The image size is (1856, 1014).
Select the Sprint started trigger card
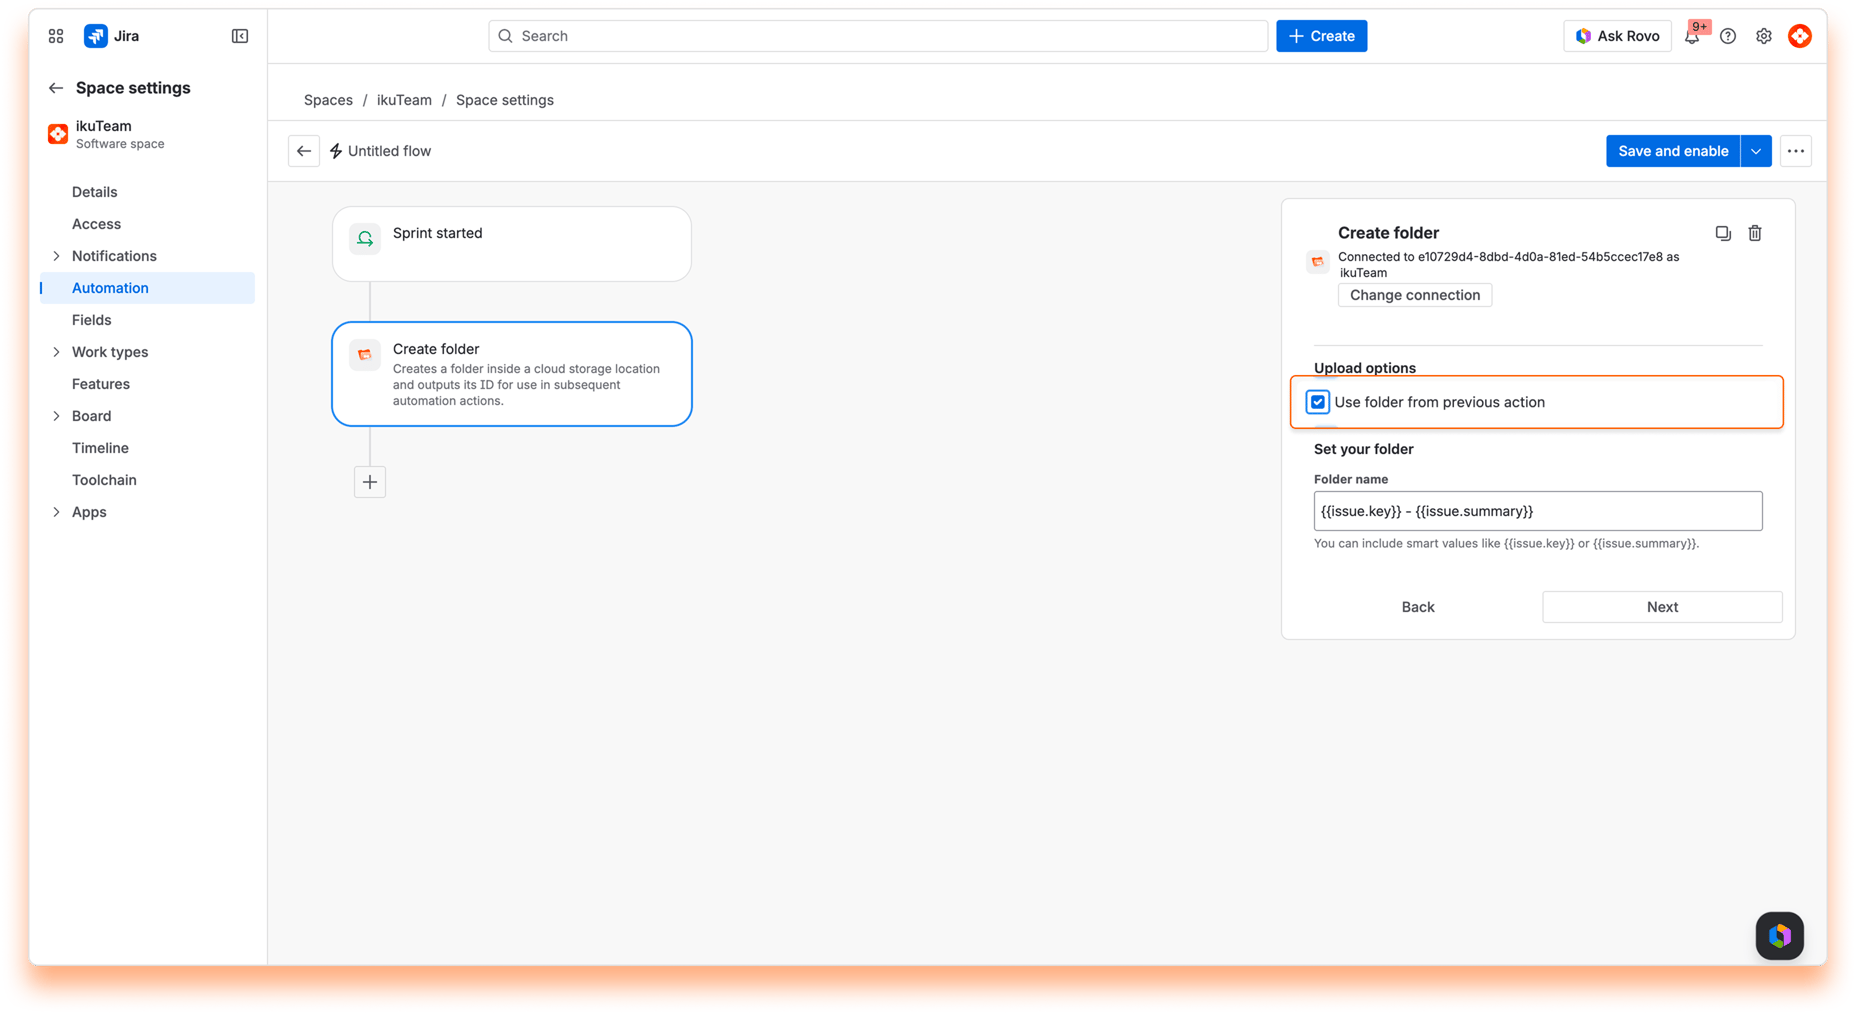coord(512,244)
